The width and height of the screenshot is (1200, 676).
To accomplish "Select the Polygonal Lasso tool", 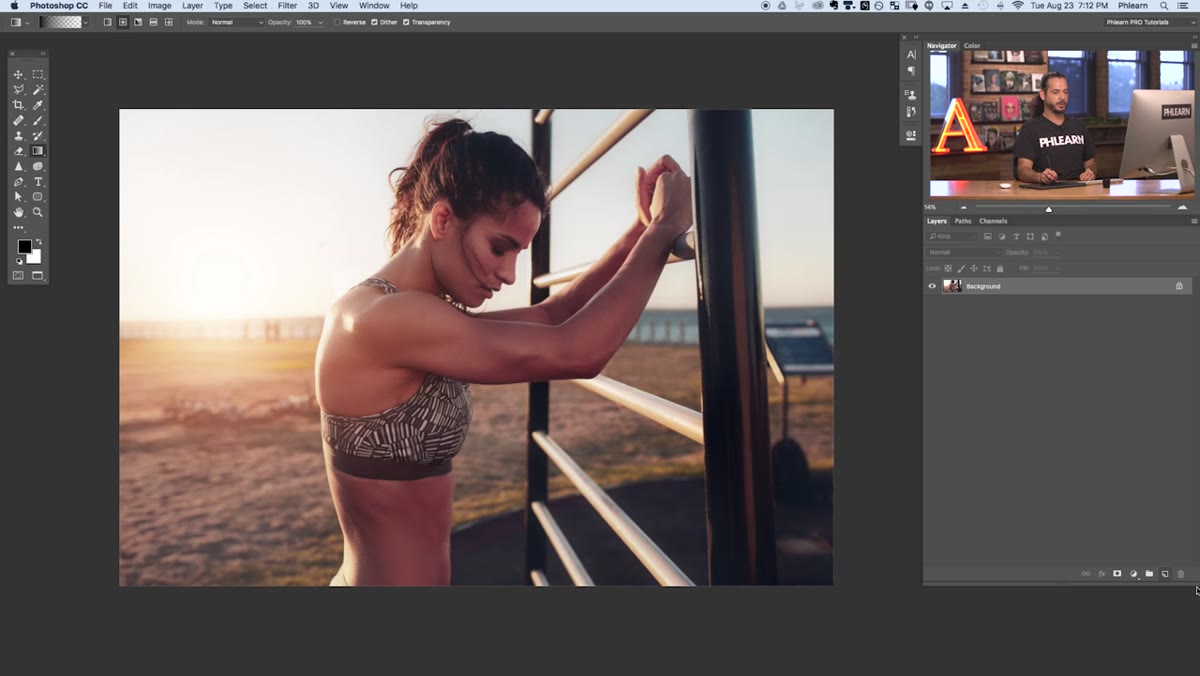I will pos(18,90).
